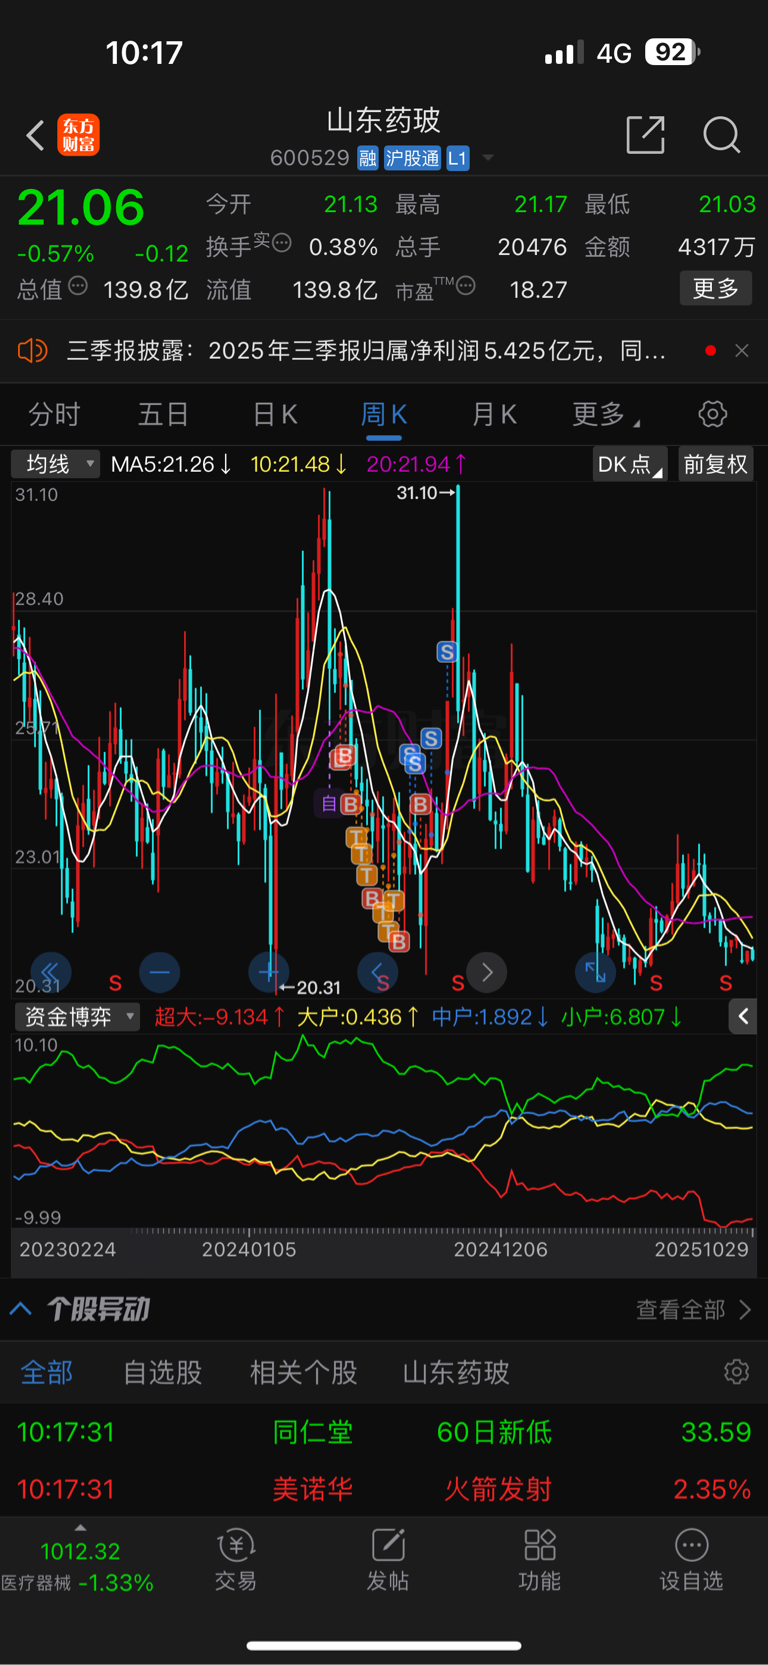The height and width of the screenshot is (1665, 768).
Task: Select the 自选股 filter tab
Action: (162, 1372)
